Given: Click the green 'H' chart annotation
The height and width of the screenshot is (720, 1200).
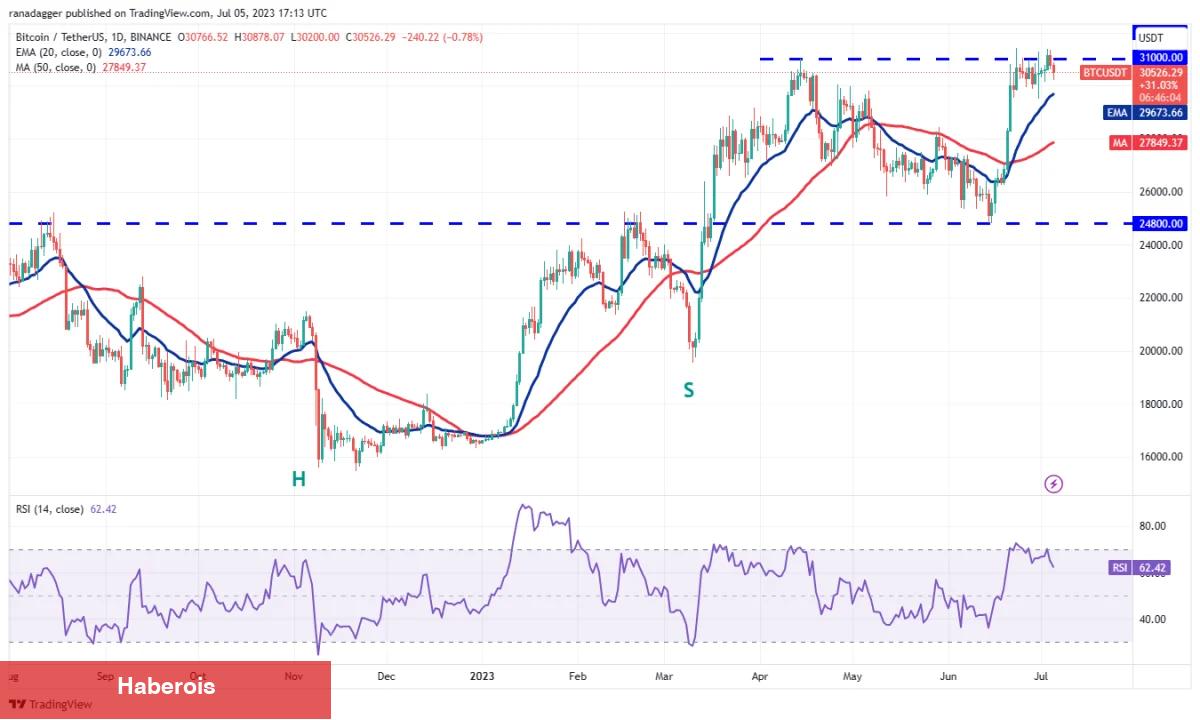Looking at the screenshot, I should (x=298, y=480).
